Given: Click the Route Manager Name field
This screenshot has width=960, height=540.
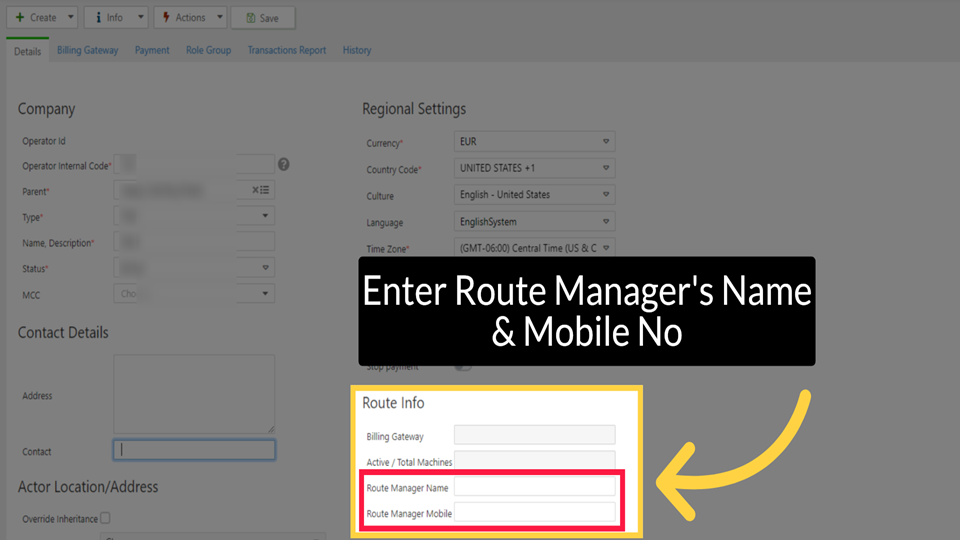Looking at the screenshot, I should click(x=535, y=487).
